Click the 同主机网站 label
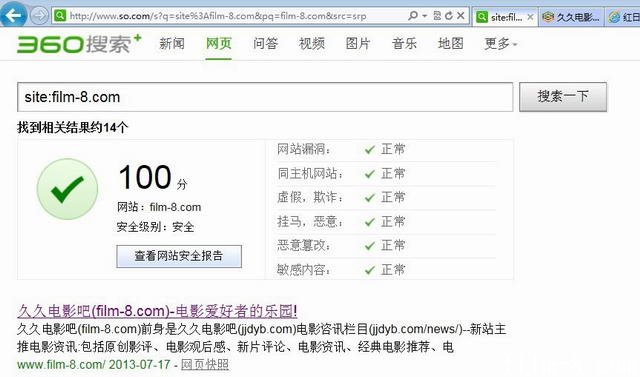The image size is (640, 377). (x=310, y=174)
